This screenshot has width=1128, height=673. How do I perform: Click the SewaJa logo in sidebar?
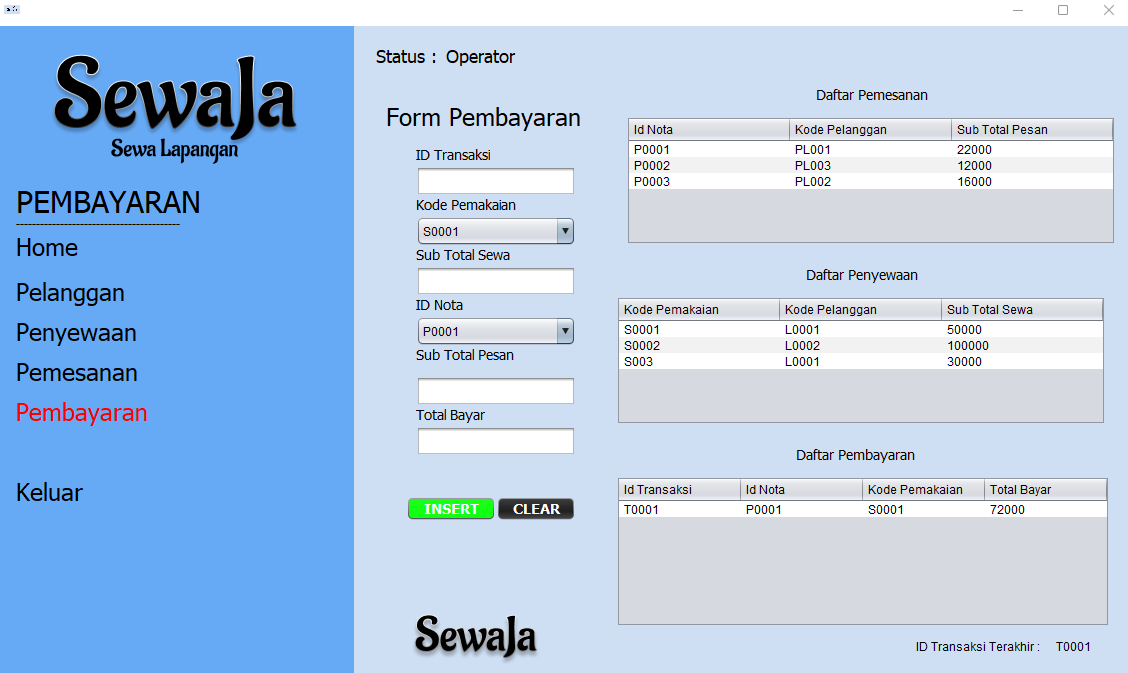pyautogui.click(x=175, y=105)
